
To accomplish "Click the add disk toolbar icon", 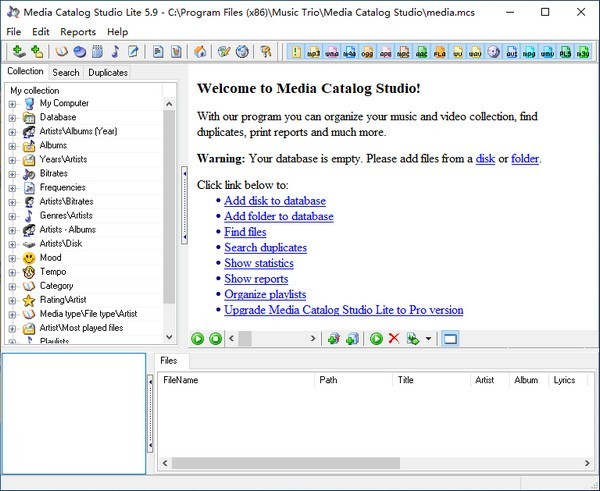I will (x=18, y=51).
